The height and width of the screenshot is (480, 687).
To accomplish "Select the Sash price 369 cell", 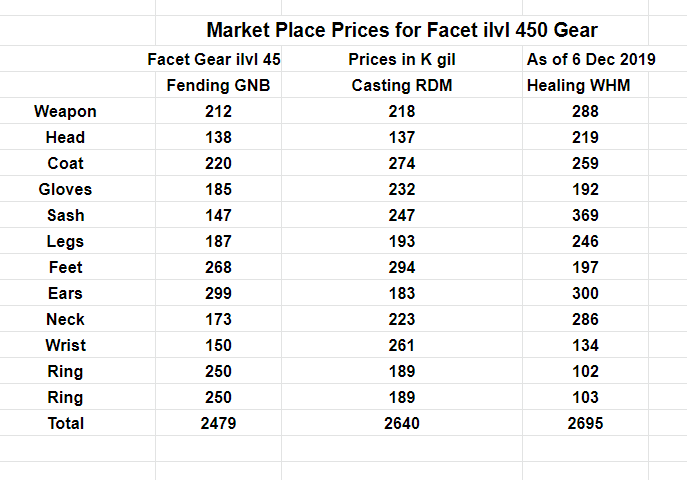I will (x=586, y=216).
